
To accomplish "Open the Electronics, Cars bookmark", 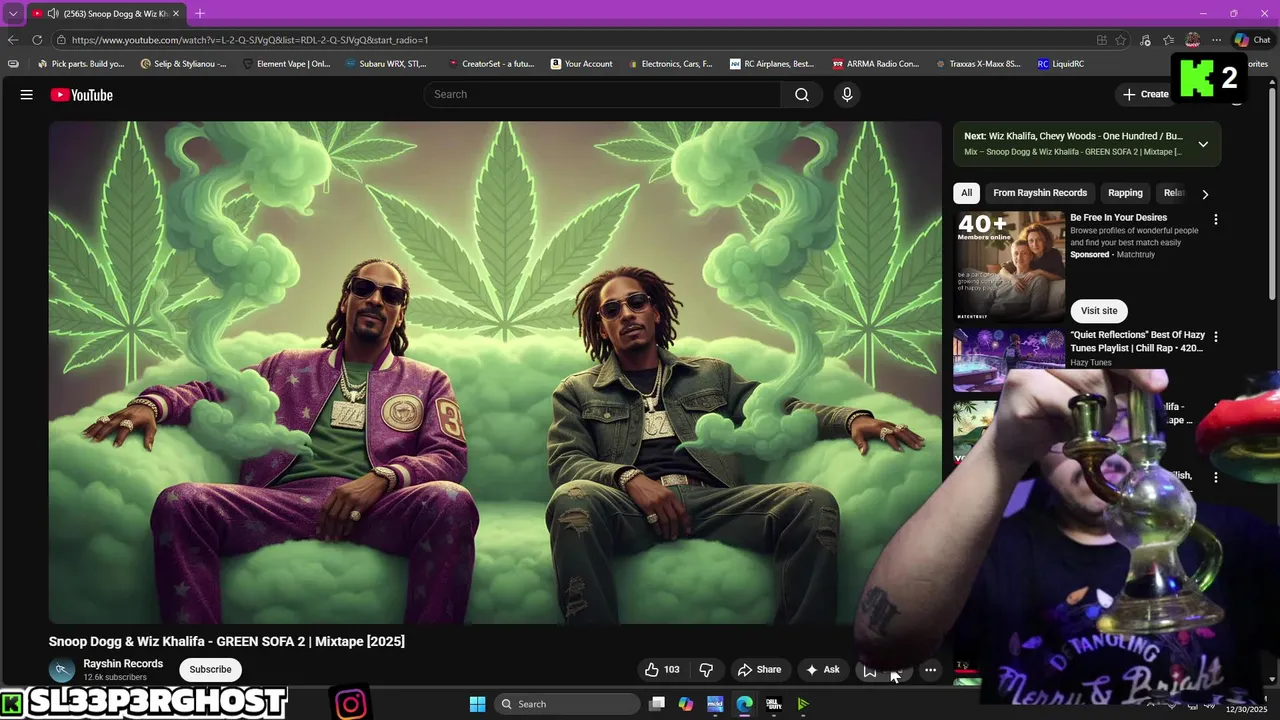I will [x=670, y=64].
